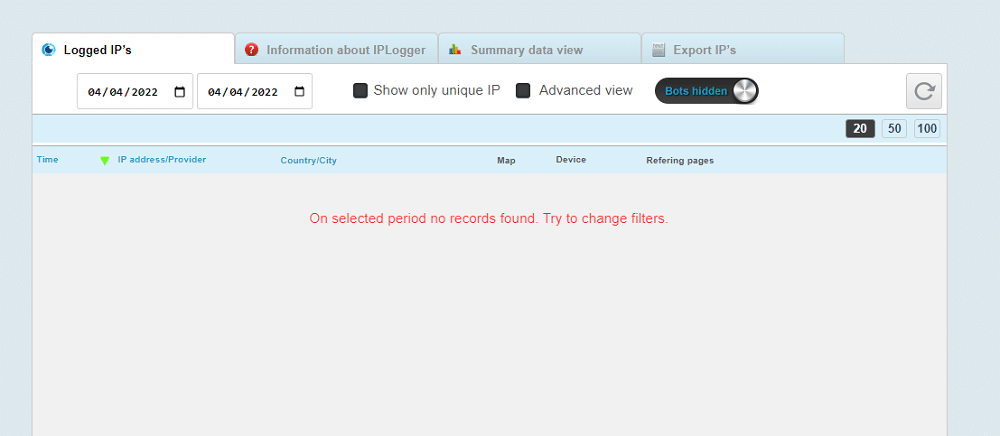Viewport: 1000px width, 436px height.
Task: Sort by the Time column header
Action: point(47,159)
